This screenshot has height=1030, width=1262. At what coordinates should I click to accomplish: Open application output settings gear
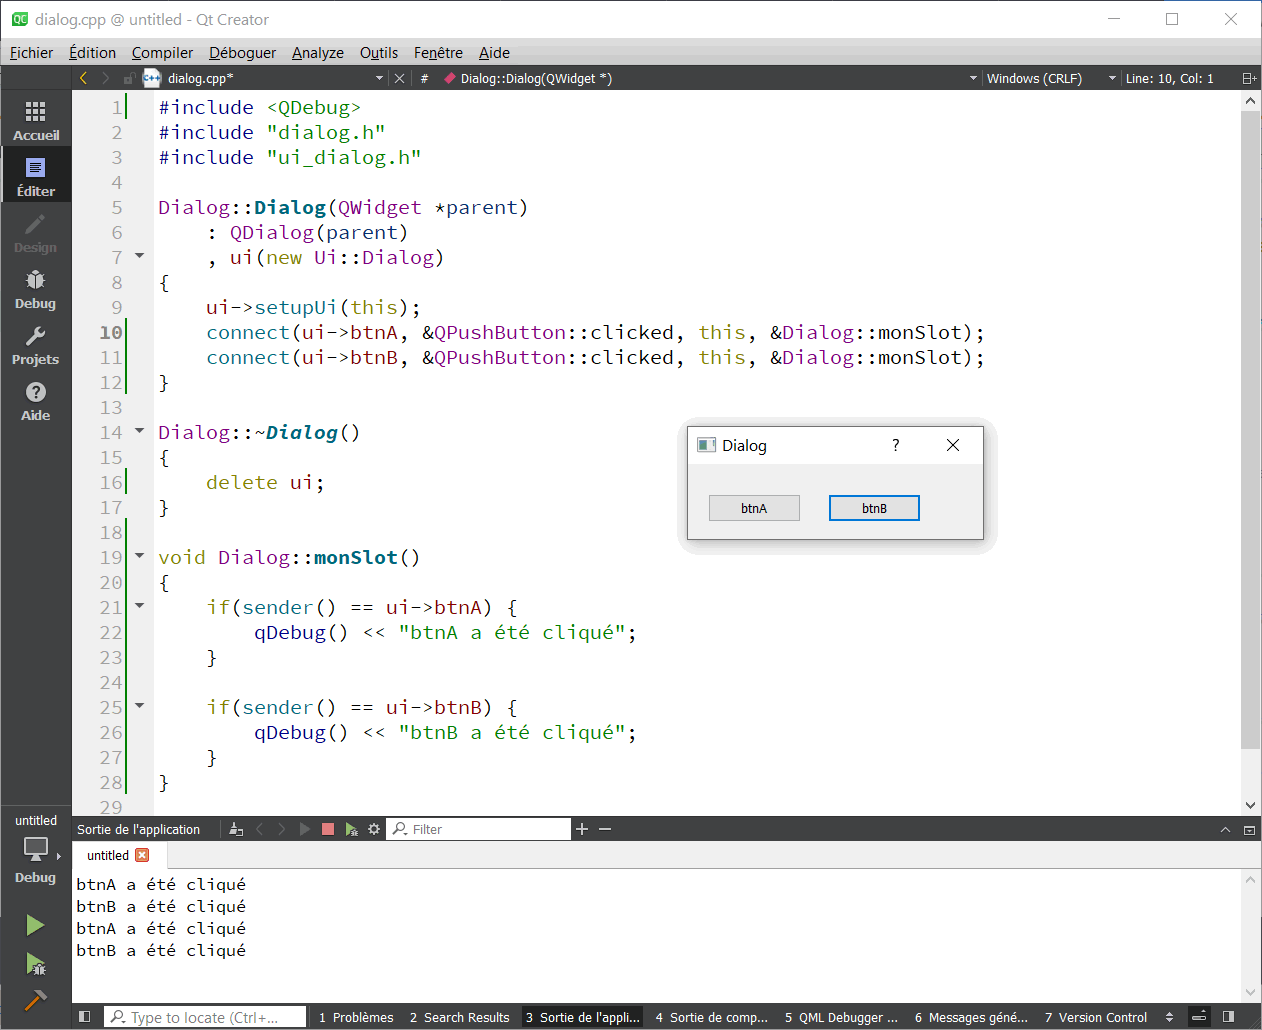pyautogui.click(x=374, y=829)
